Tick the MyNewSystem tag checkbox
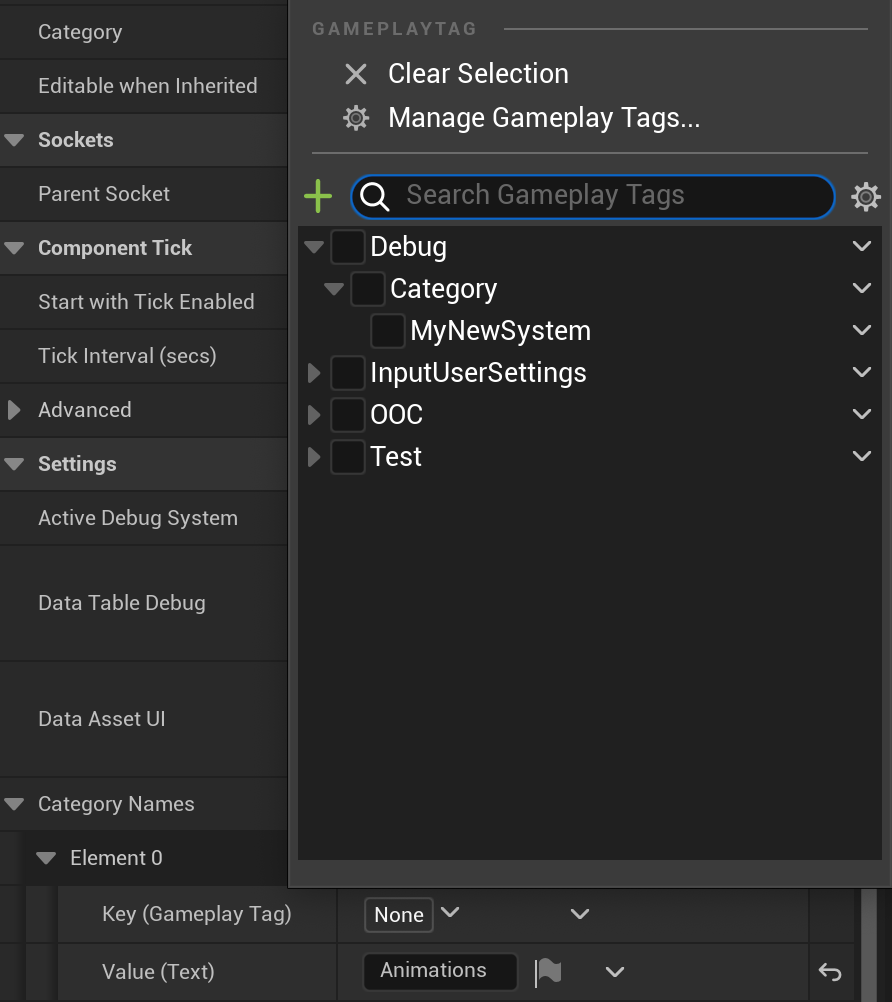 click(388, 331)
